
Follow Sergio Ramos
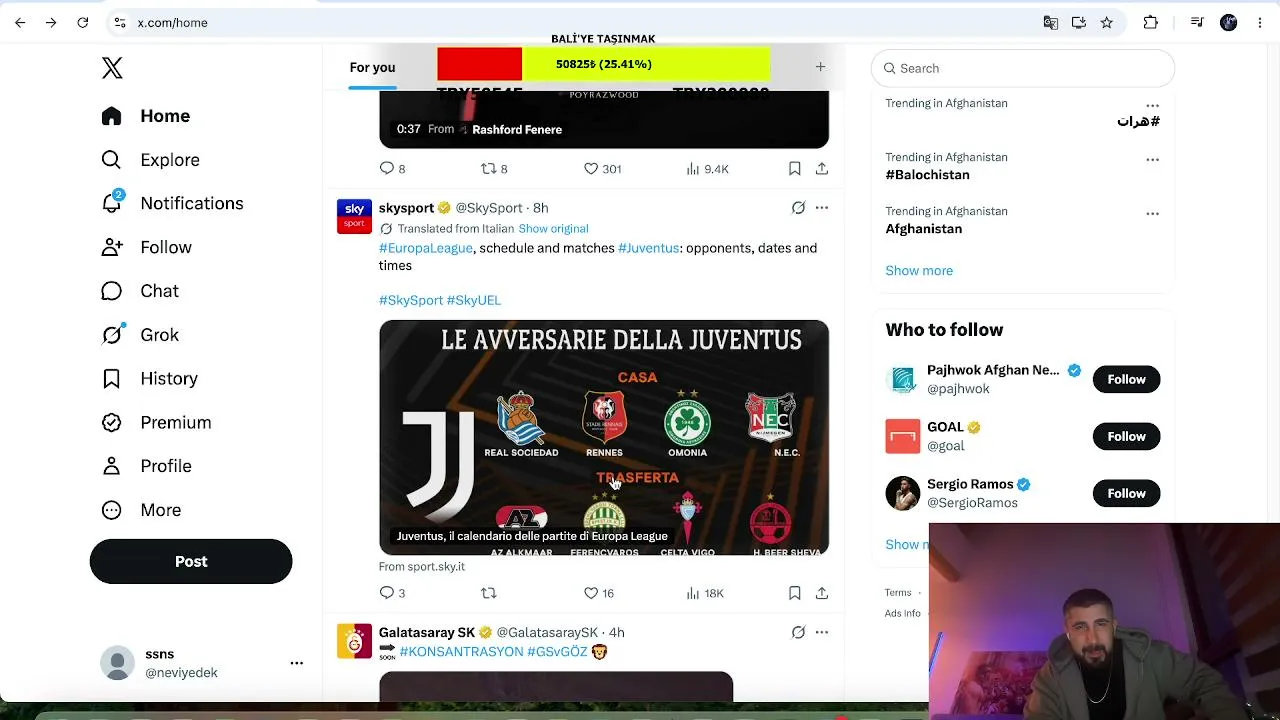pyautogui.click(x=1126, y=493)
